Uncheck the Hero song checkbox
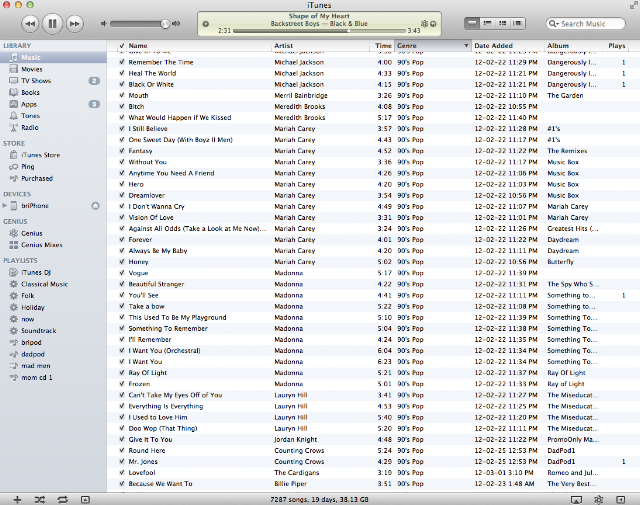The height and width of the screenshot is (505, 640). click(x=122, y=184)
